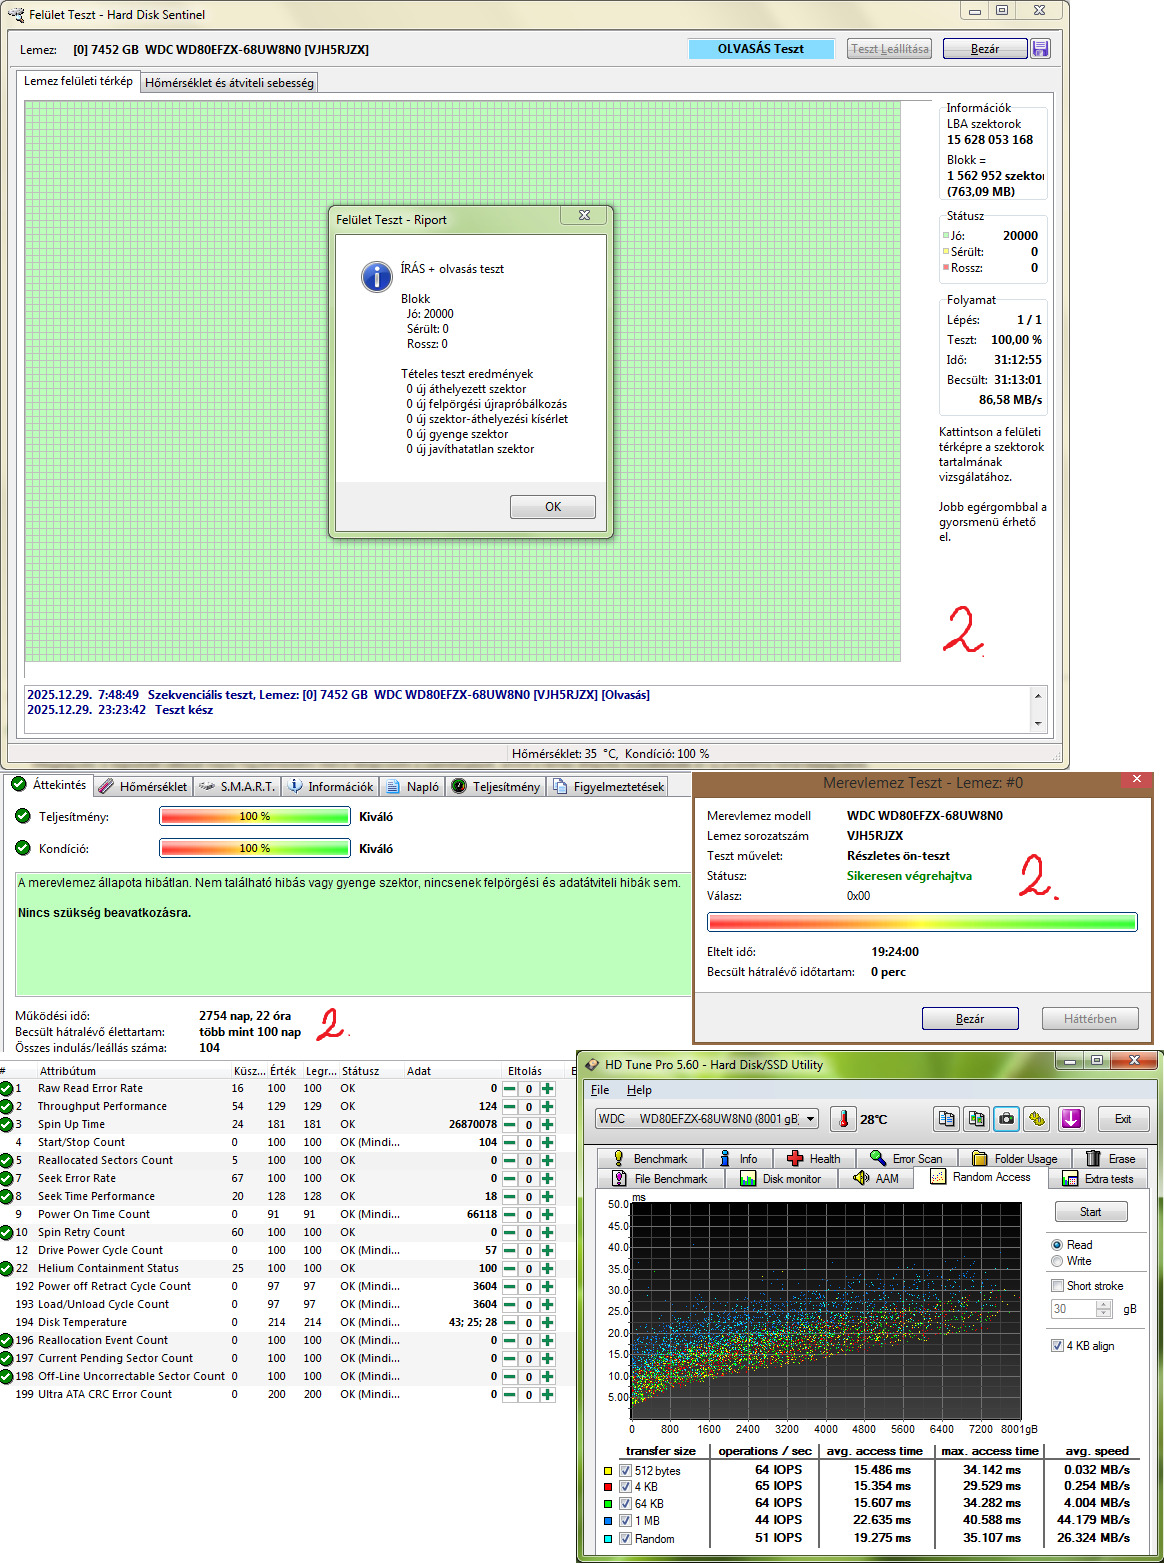Click the minus offset button for Disk Temperature

[x=510, y=1323]
